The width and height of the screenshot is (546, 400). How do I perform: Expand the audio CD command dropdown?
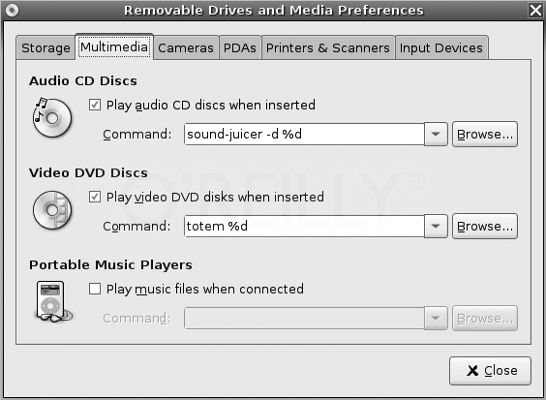tap(436, 134)
